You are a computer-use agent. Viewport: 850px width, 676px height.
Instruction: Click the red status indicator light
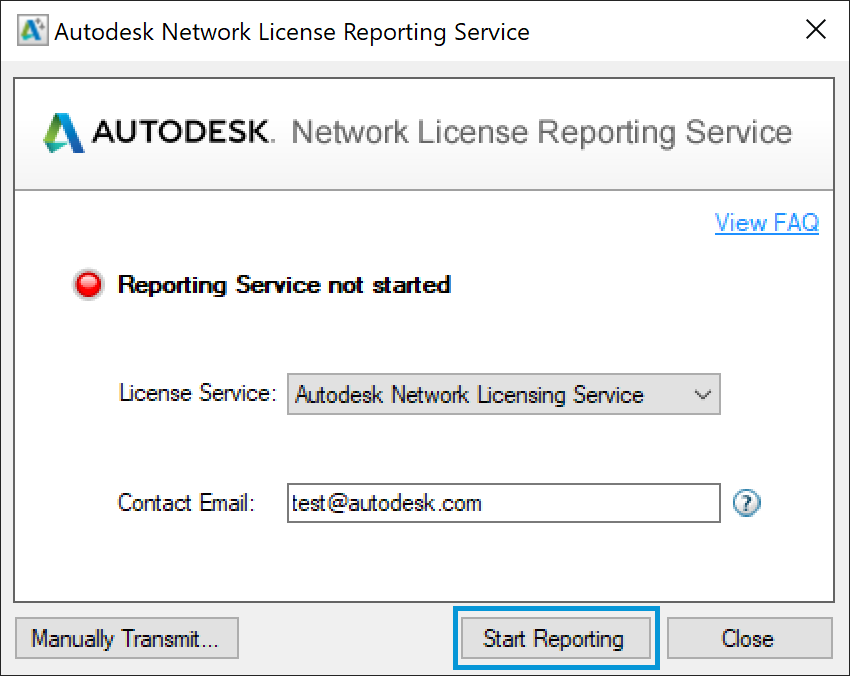click(88, 285)
